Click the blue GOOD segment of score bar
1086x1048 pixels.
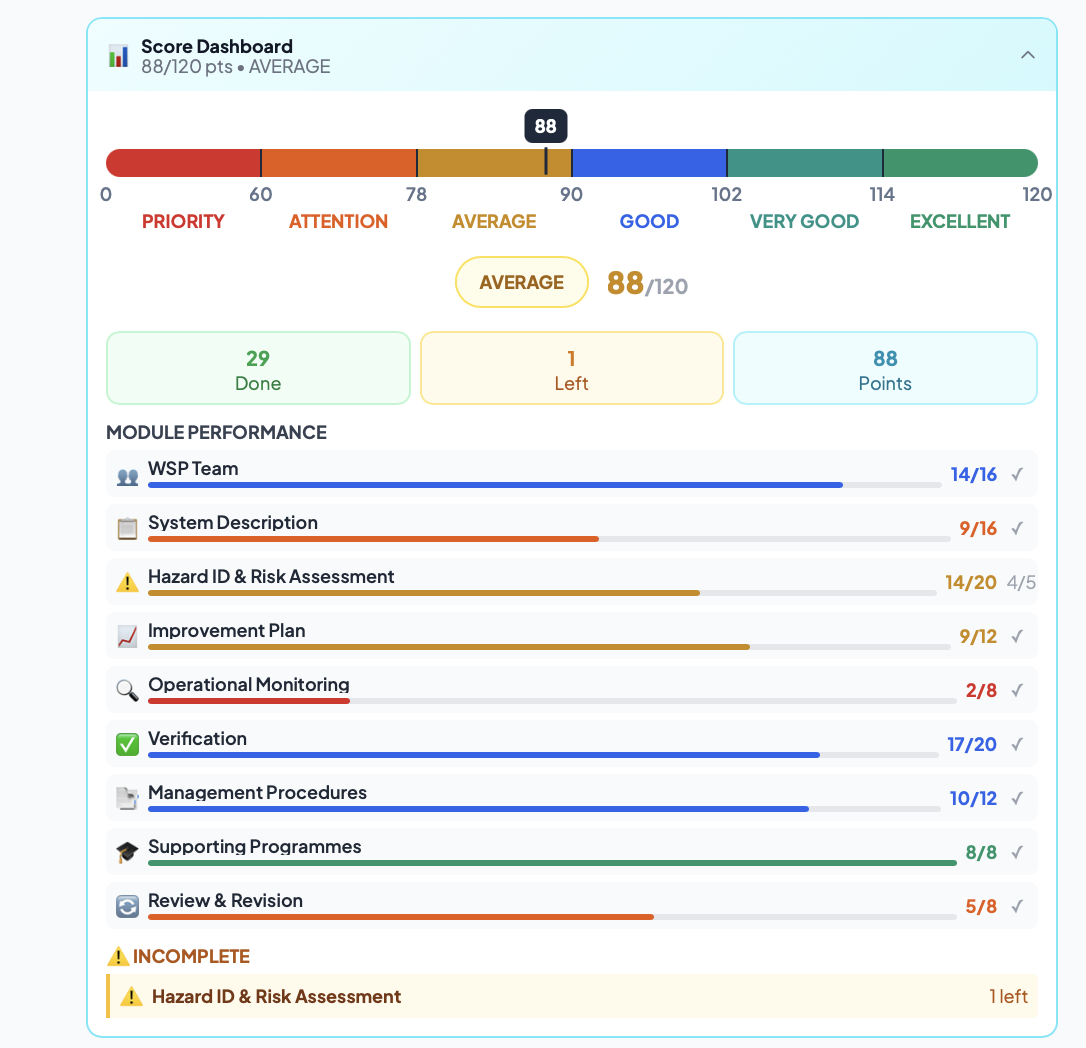[650, 163]
